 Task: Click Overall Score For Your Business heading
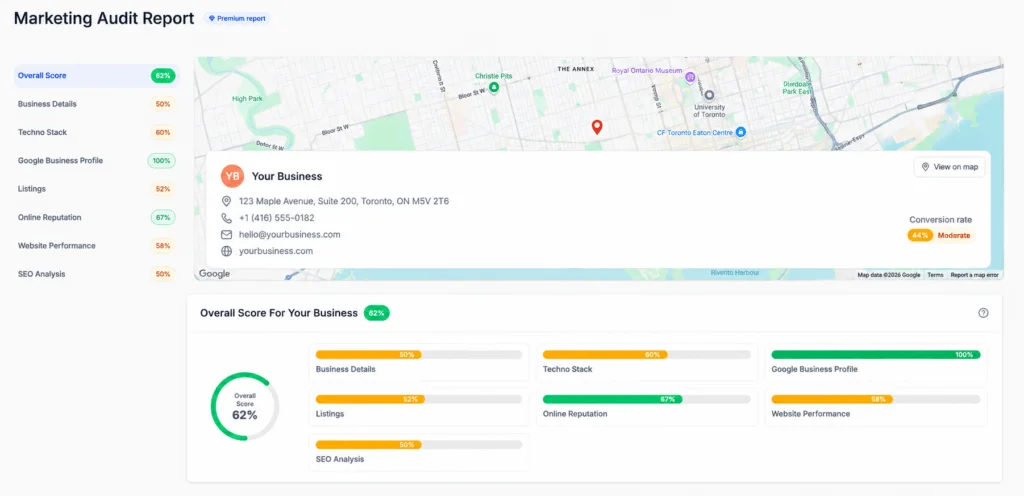click(279, 313)
